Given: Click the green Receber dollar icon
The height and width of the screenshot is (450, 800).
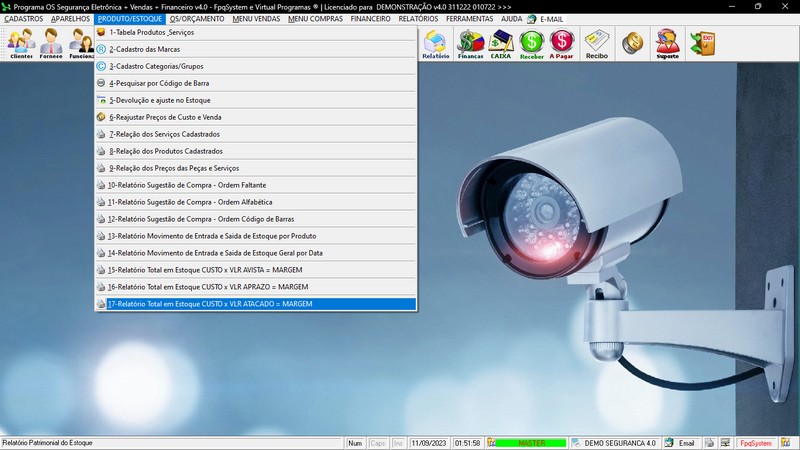Looking at the screenshot, I should [532, 44].
